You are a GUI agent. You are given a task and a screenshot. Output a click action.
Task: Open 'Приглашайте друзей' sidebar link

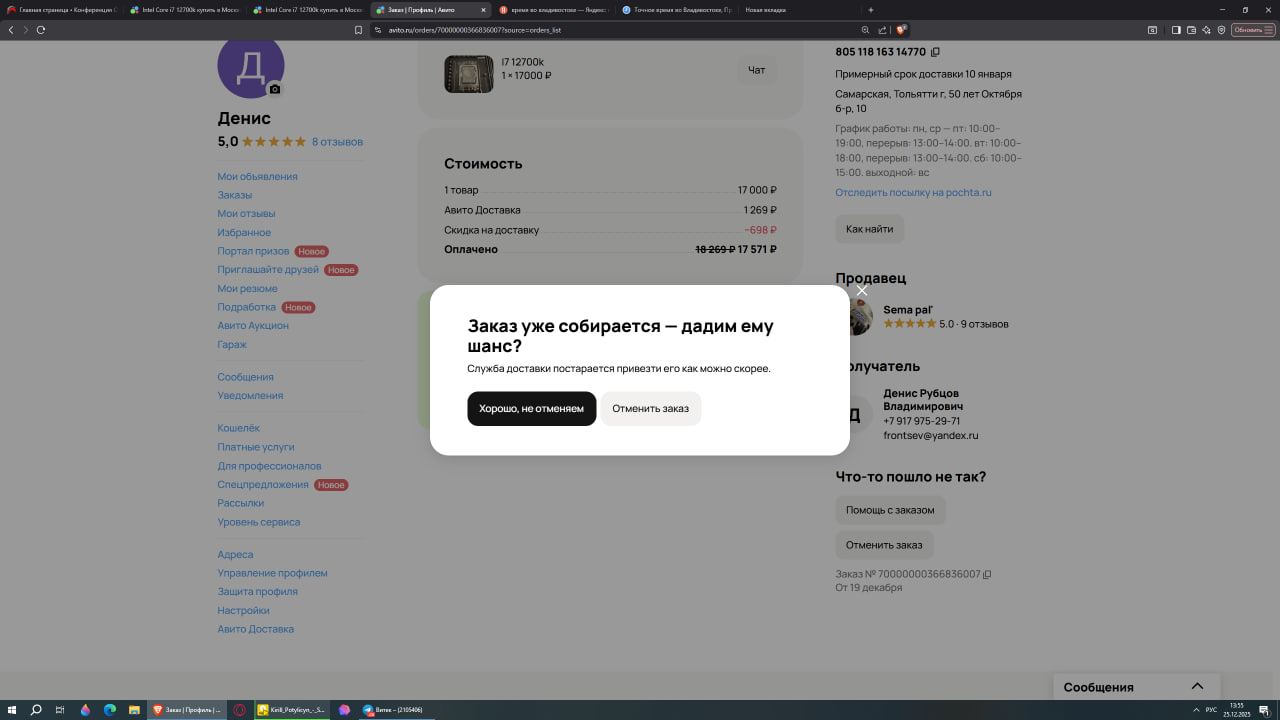coord(268,270)
